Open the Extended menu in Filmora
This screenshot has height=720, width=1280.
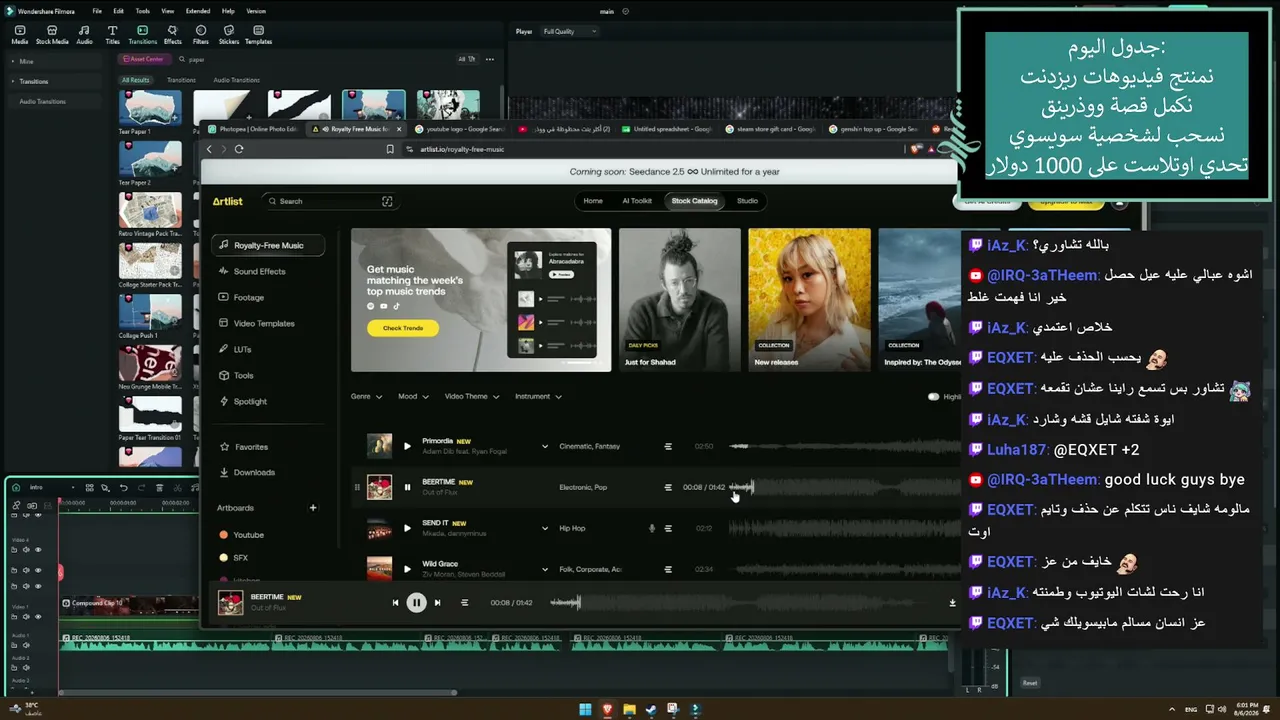tap(198, 11)
